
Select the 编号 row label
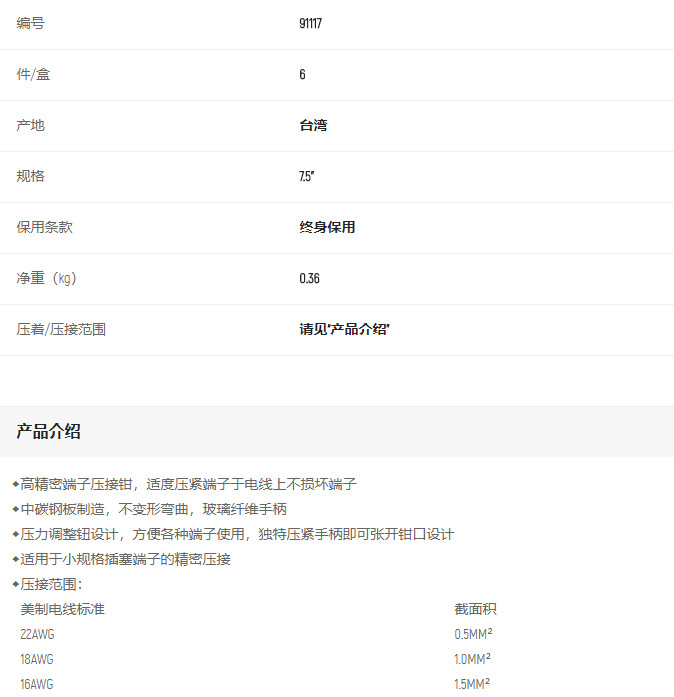(x=30, y=23)
